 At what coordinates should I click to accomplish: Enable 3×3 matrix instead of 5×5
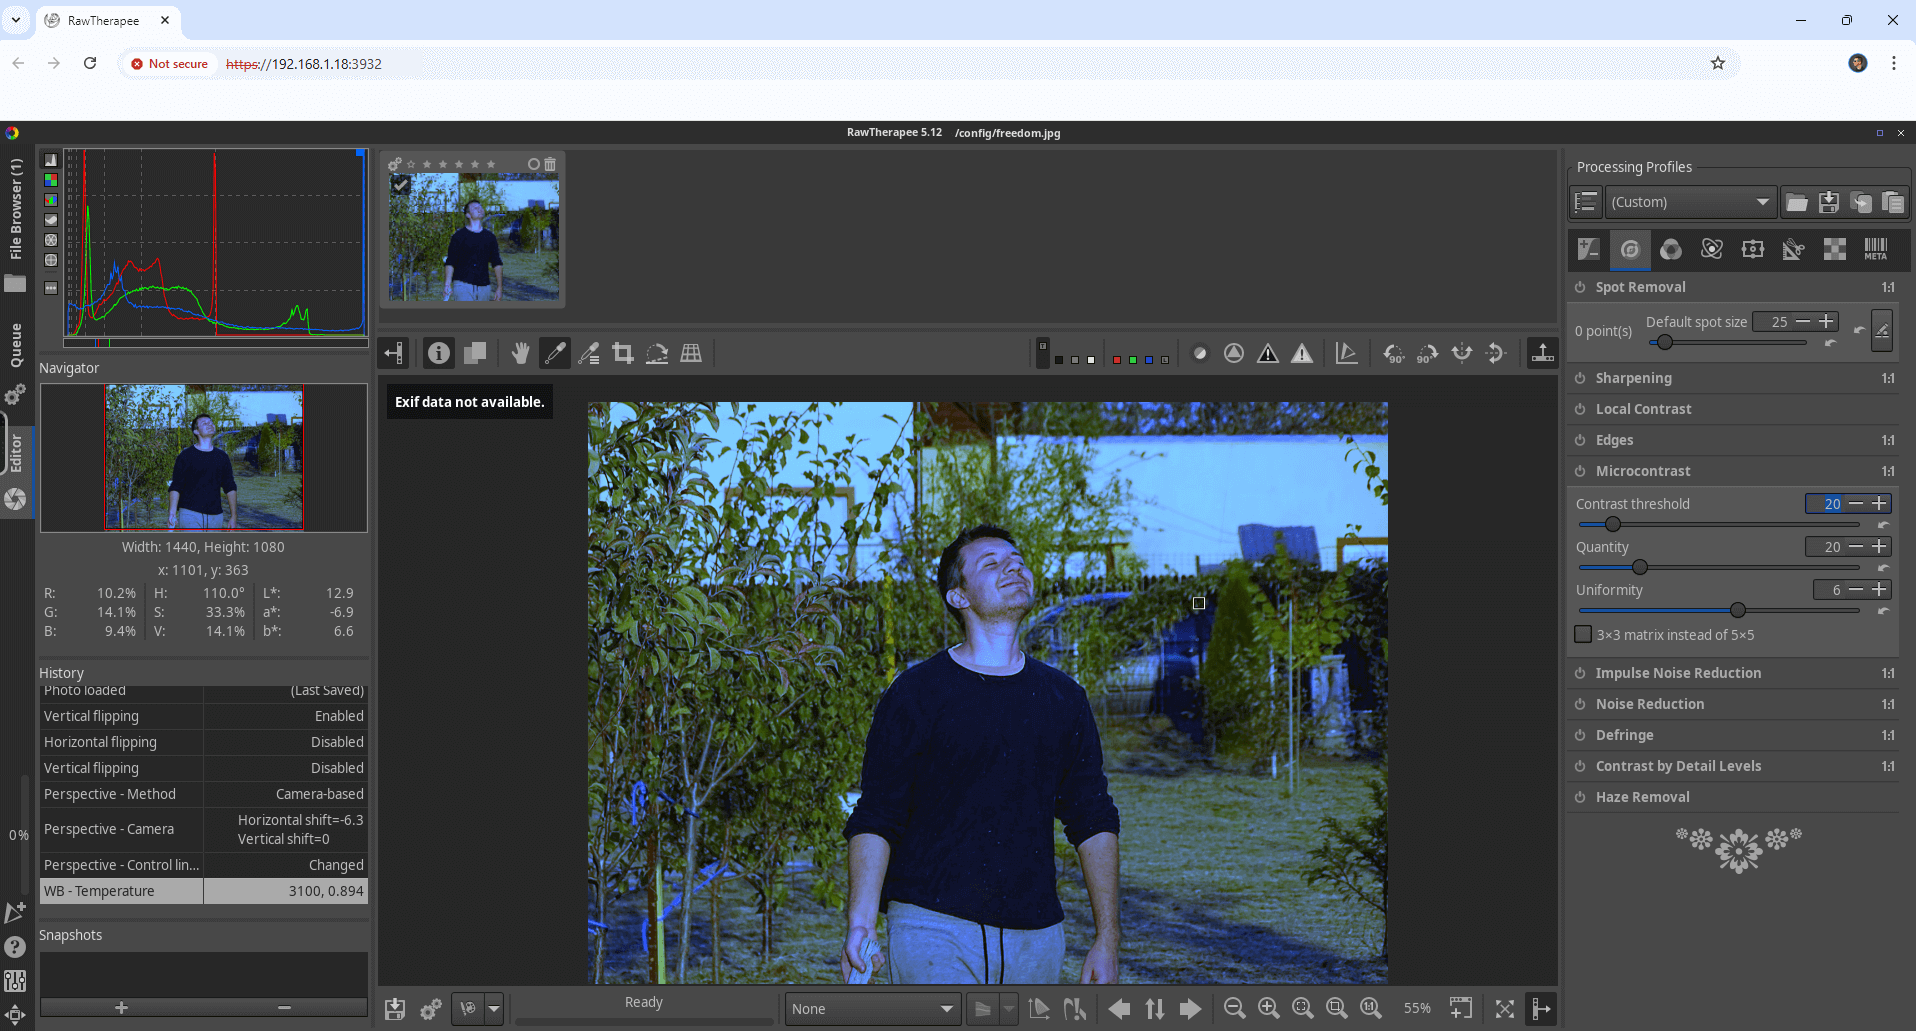point(1583,634)
